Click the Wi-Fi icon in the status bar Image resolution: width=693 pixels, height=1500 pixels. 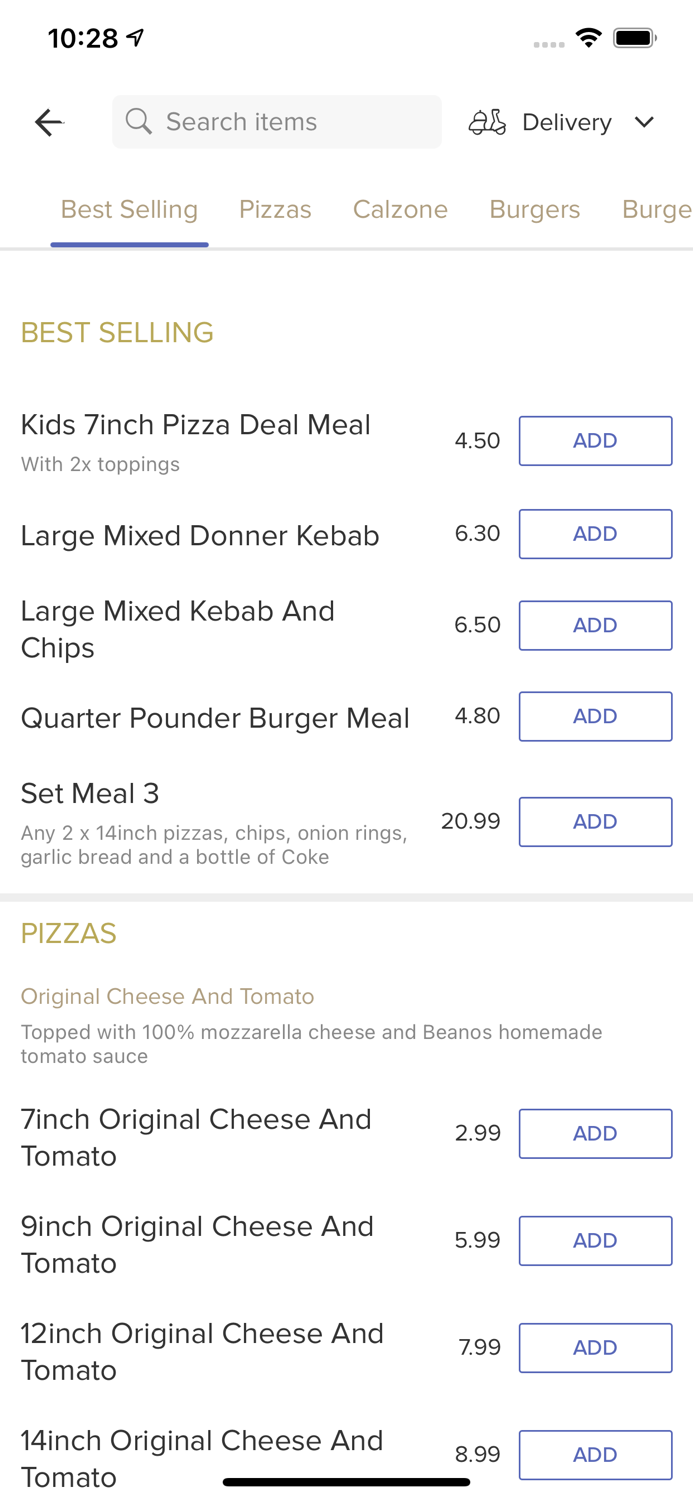coord(588,38)
